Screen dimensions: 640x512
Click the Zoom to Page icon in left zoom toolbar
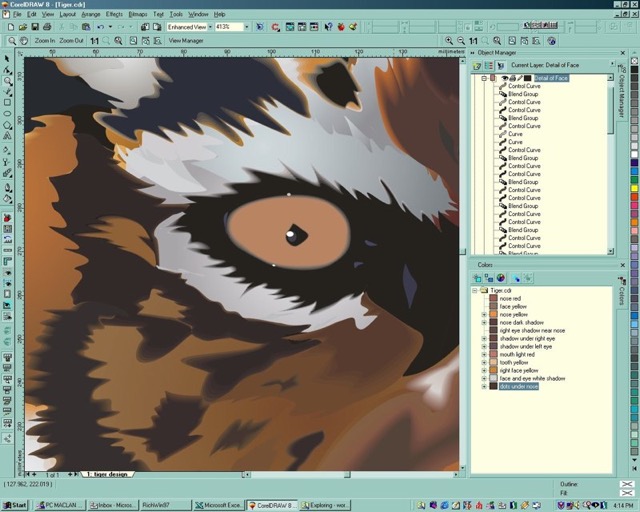tap(133, 41)
